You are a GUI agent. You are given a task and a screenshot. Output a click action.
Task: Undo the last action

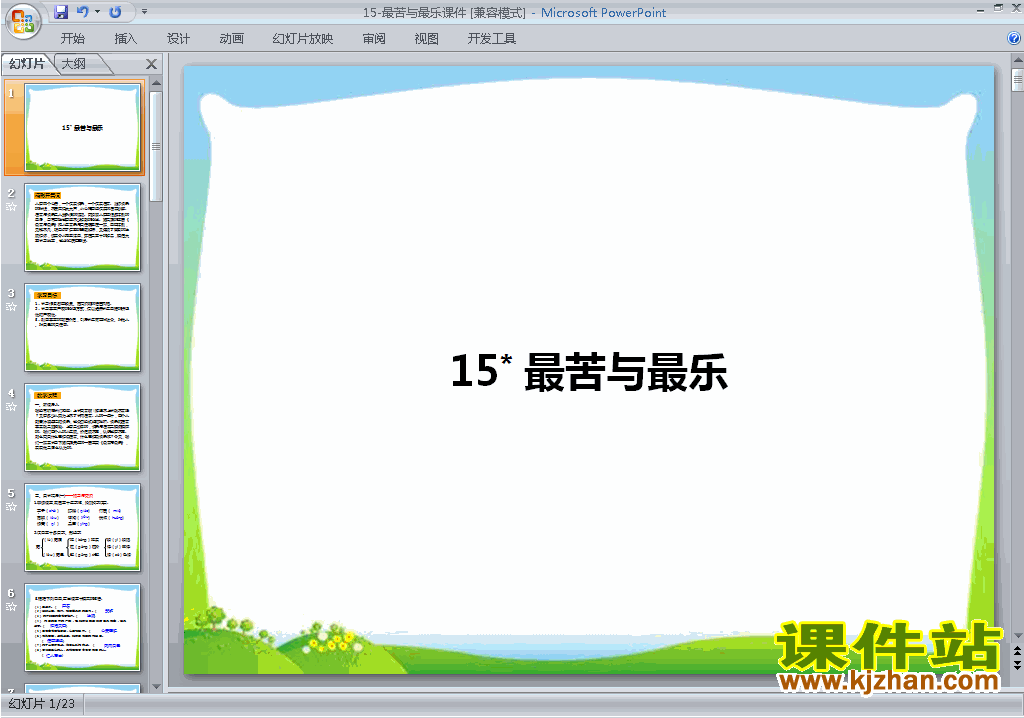click(x=82, y=12)
